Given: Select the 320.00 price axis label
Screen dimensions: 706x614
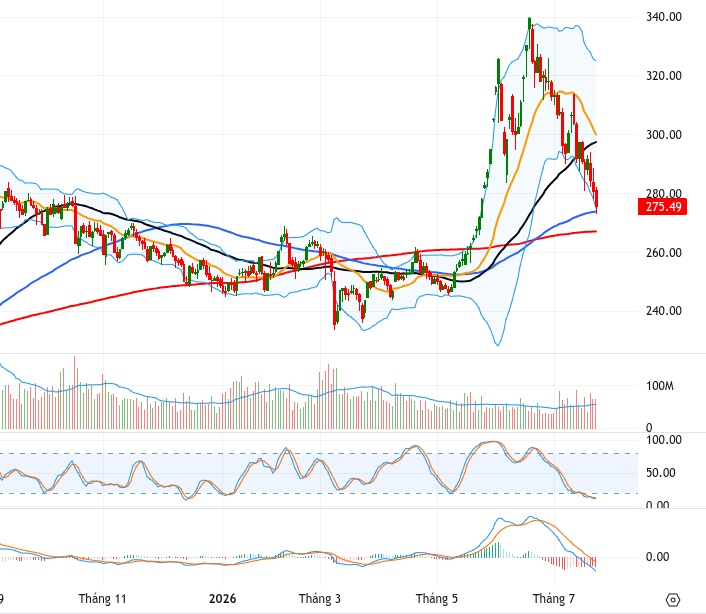Looking at the screenshot, I should (664, 76).
